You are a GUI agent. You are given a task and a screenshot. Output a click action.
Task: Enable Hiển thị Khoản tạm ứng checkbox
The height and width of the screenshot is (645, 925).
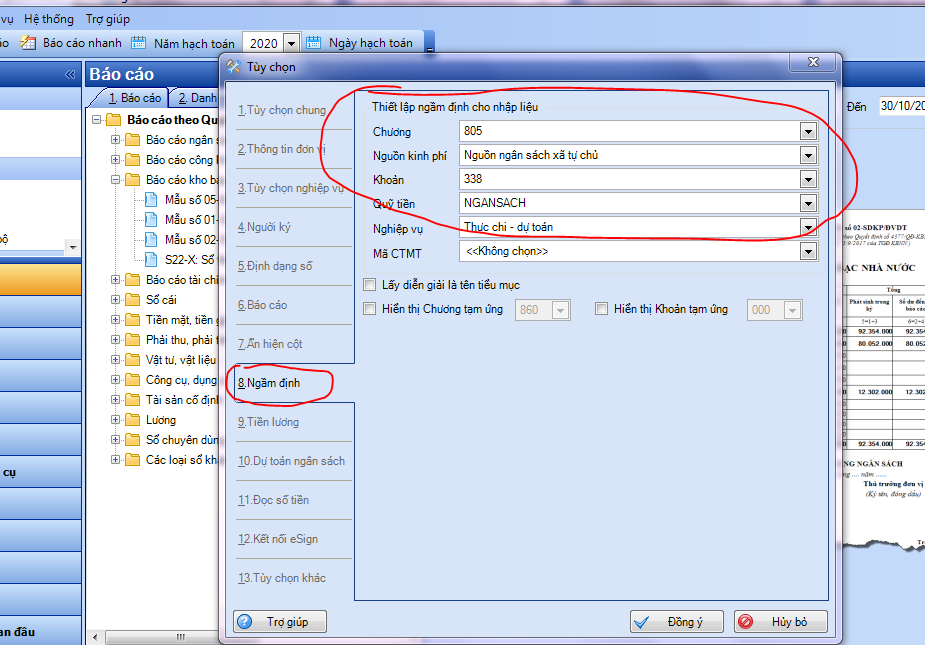pos(601,309)
